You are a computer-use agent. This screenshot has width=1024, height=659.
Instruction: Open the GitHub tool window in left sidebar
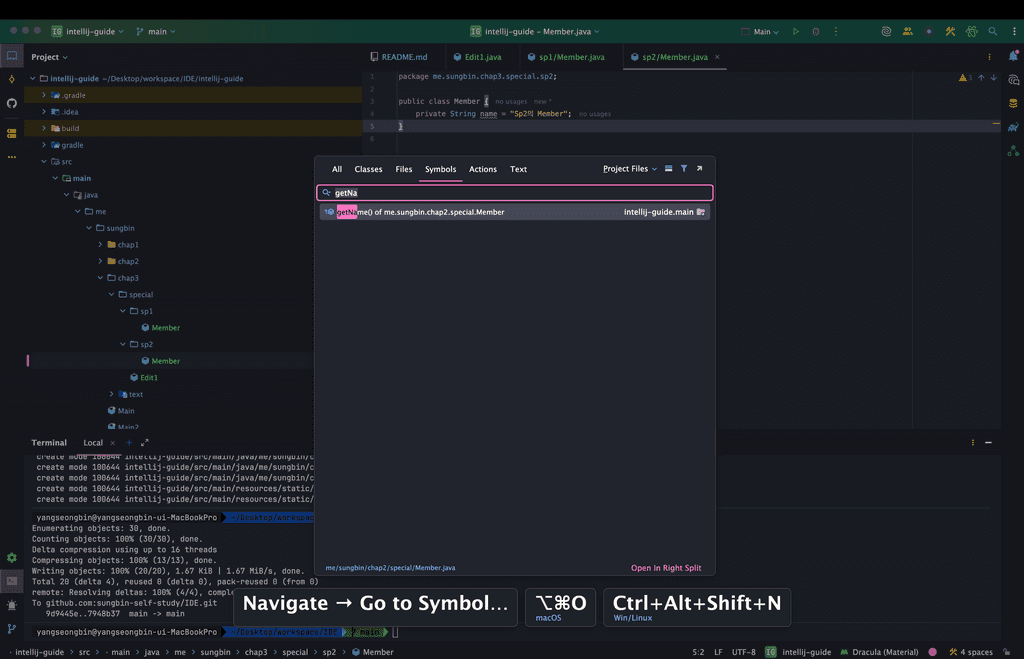pos(12,103)
